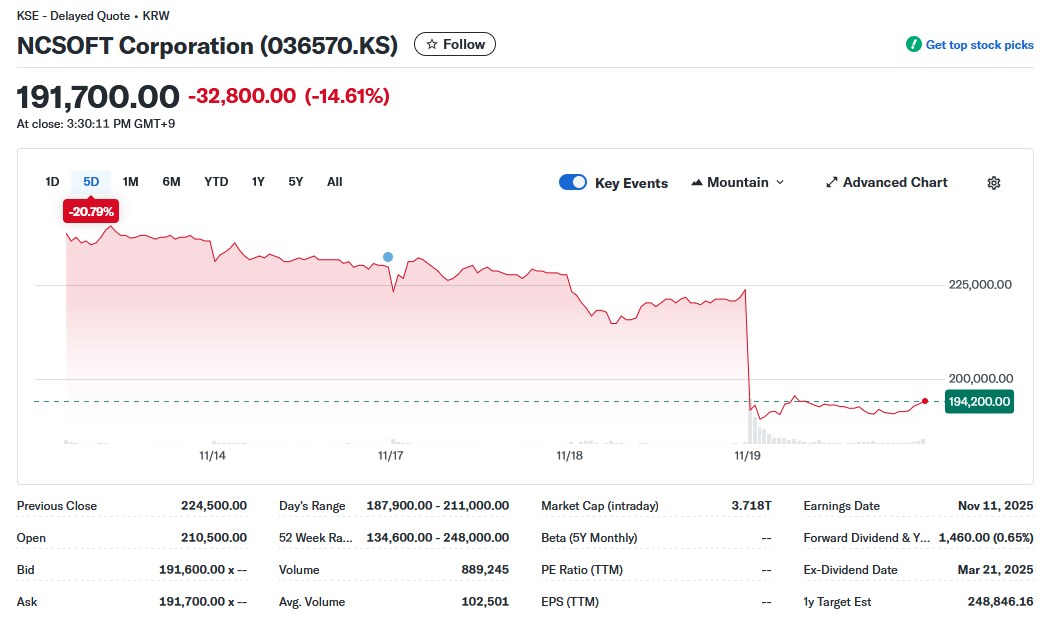Click the 194,200.00 price label on chart
The image size is (1046, 629).
click(x=979, y=402)
